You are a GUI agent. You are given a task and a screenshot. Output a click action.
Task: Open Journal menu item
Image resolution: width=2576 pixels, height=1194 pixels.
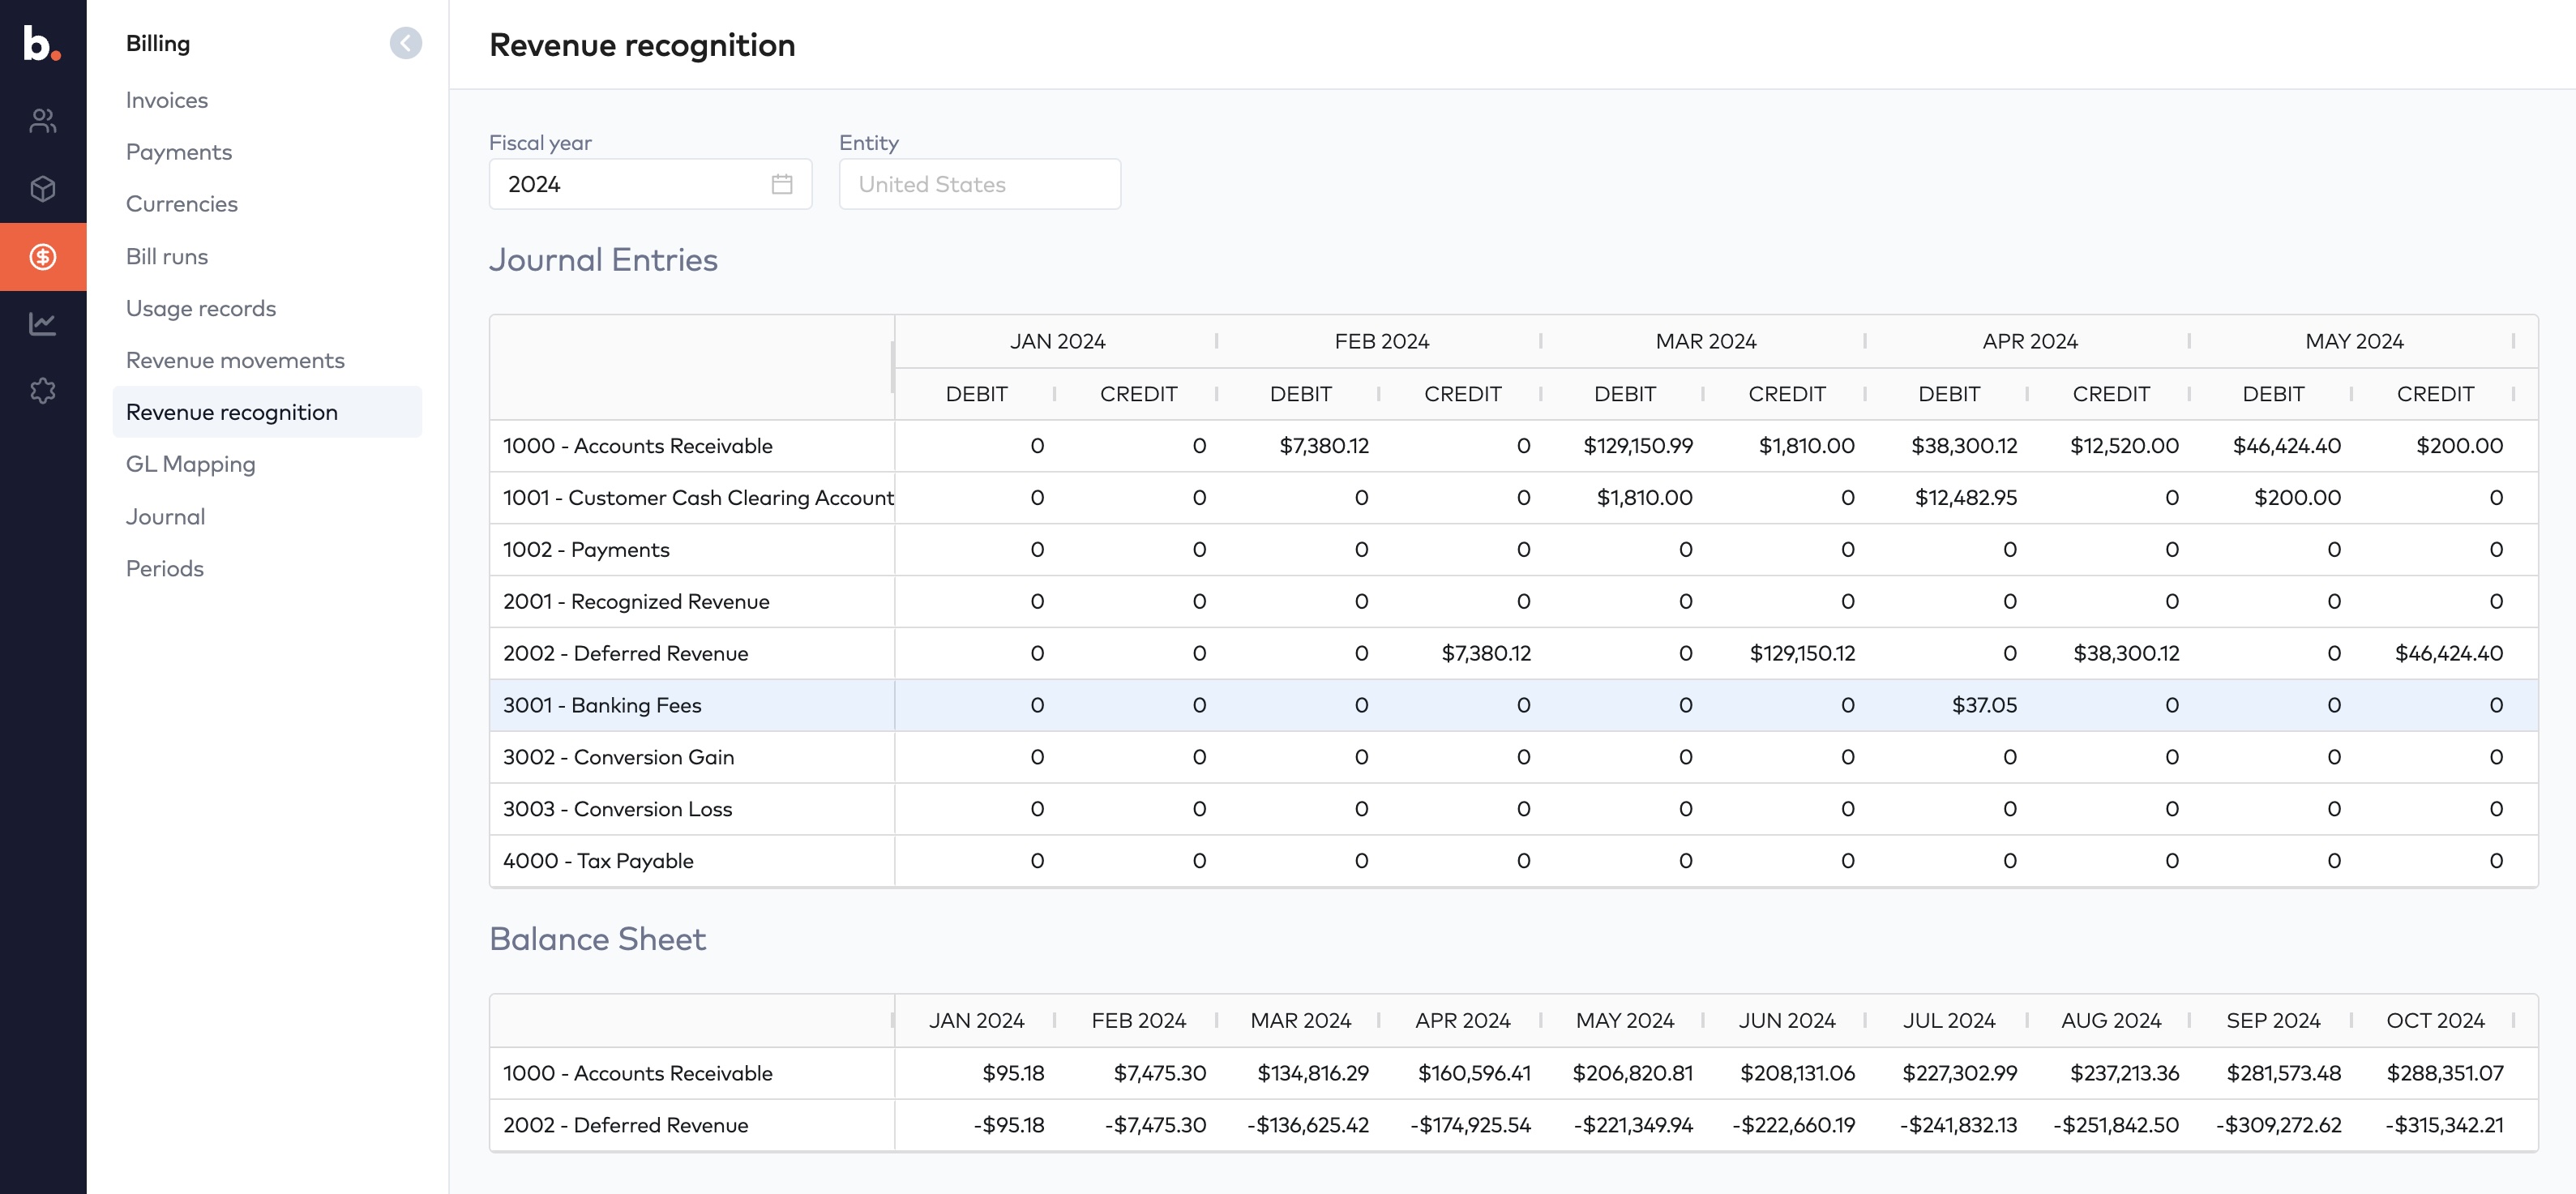point(165,516)
